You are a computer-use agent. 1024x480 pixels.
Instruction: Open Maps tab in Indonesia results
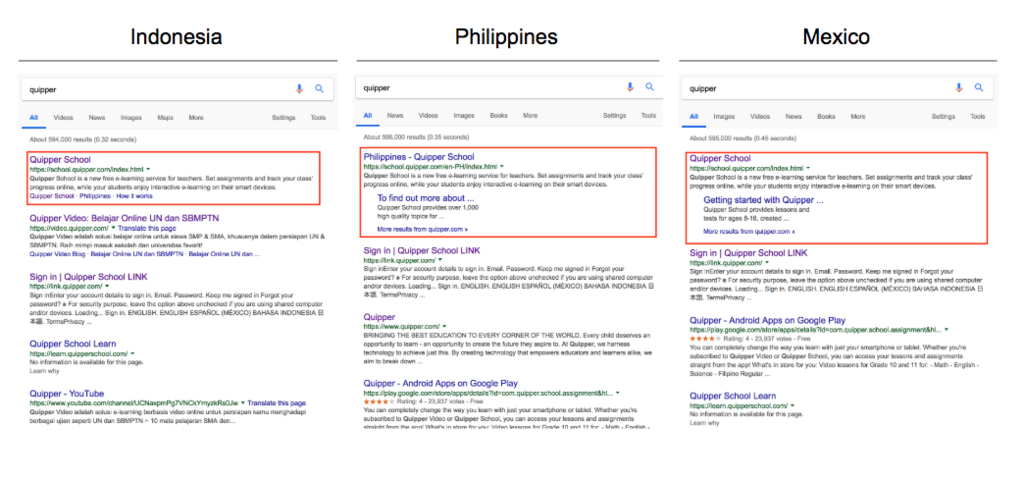click(x=165, y=118)
